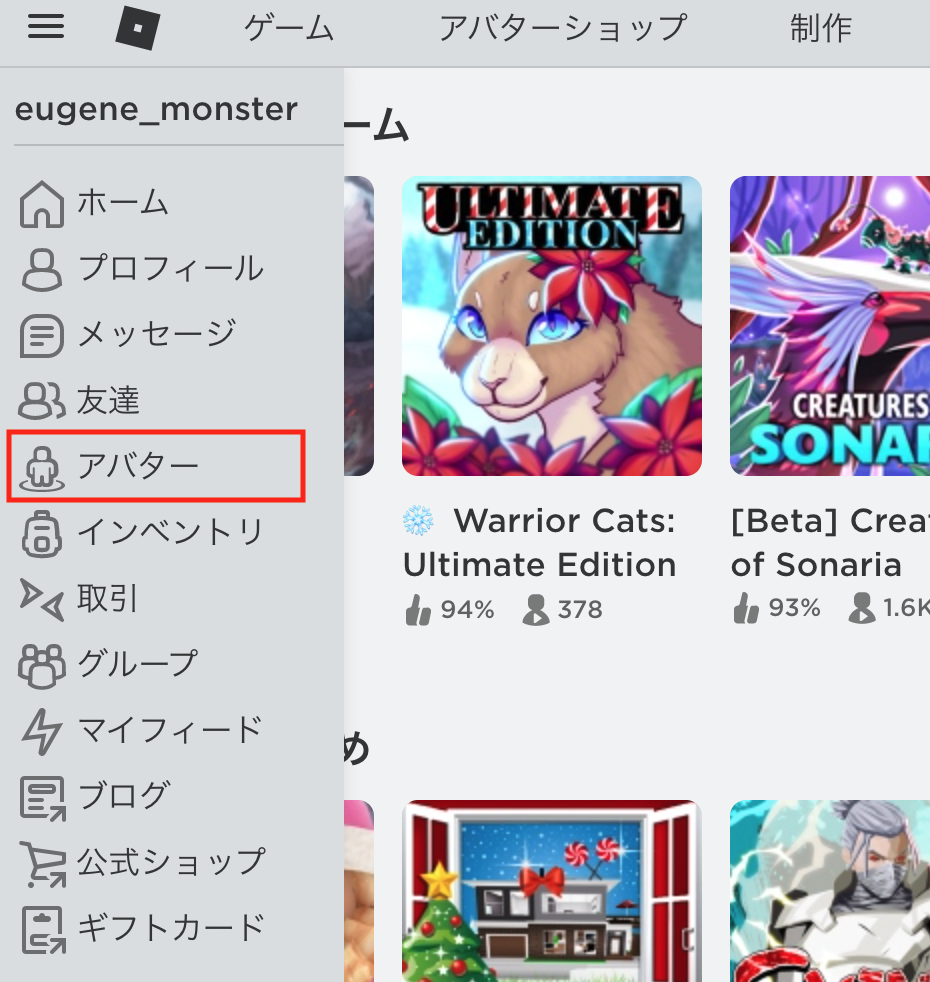Switch to the ゲーム top navigation tab

pyautogui.click(x=289, y=29)
